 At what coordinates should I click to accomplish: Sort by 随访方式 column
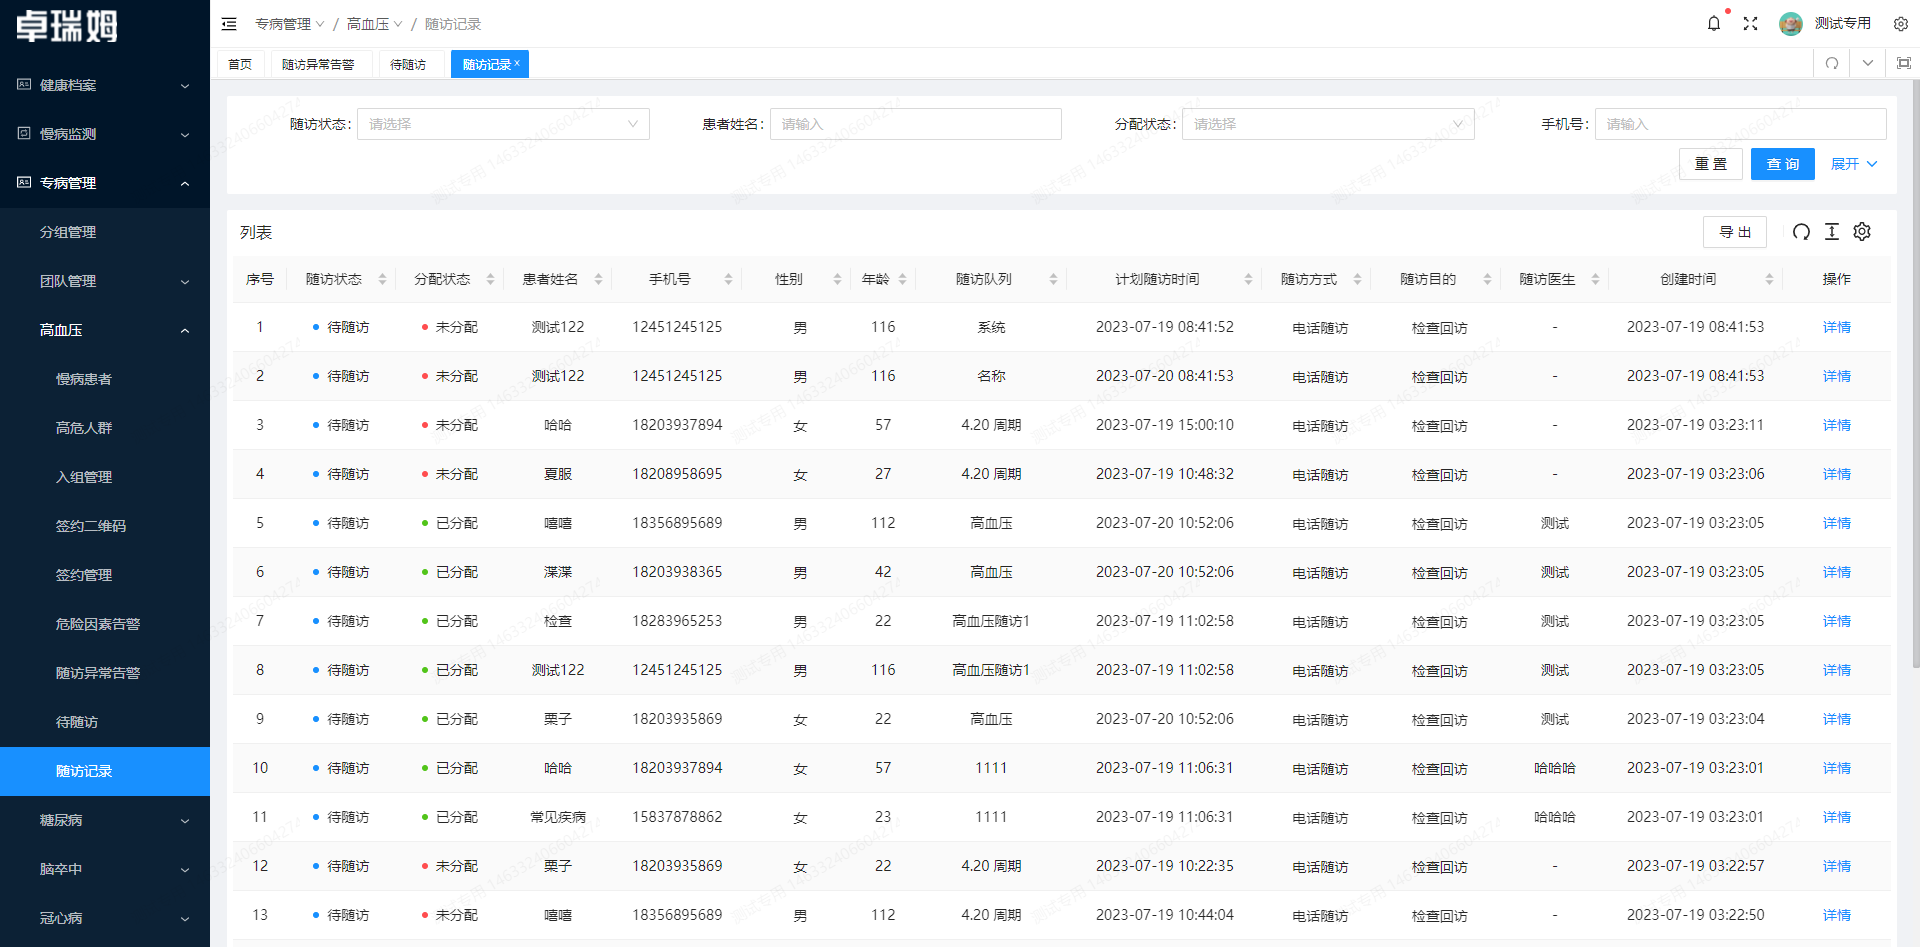[x=1357, y=279]
